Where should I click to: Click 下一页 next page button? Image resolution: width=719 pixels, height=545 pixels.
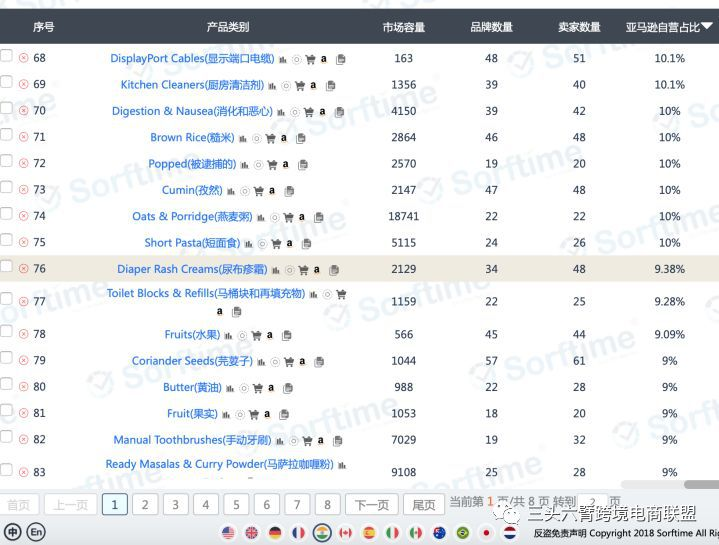372,505
